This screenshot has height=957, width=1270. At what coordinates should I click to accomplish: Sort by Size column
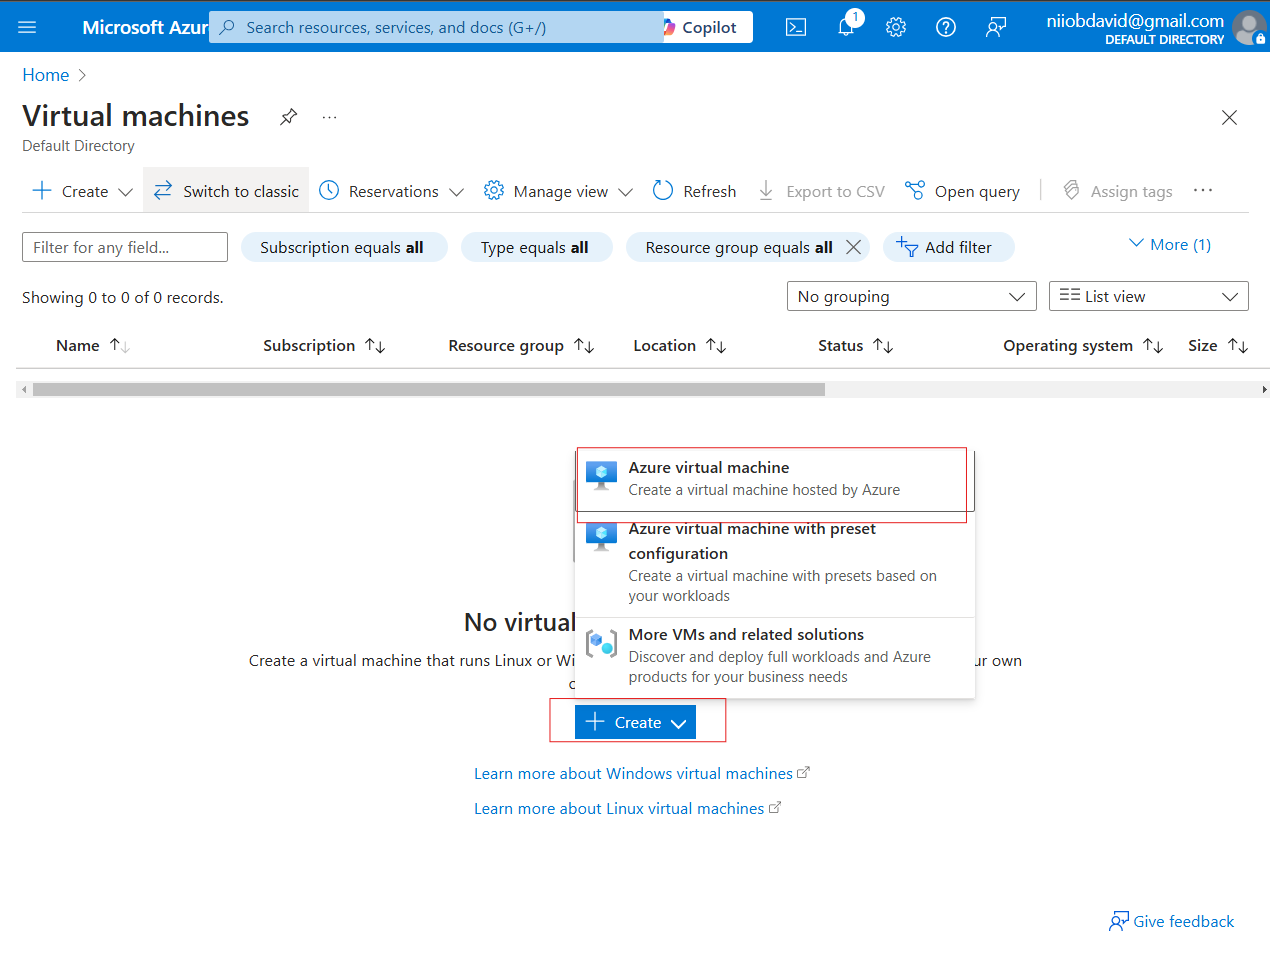click(x=1218, y=345)
